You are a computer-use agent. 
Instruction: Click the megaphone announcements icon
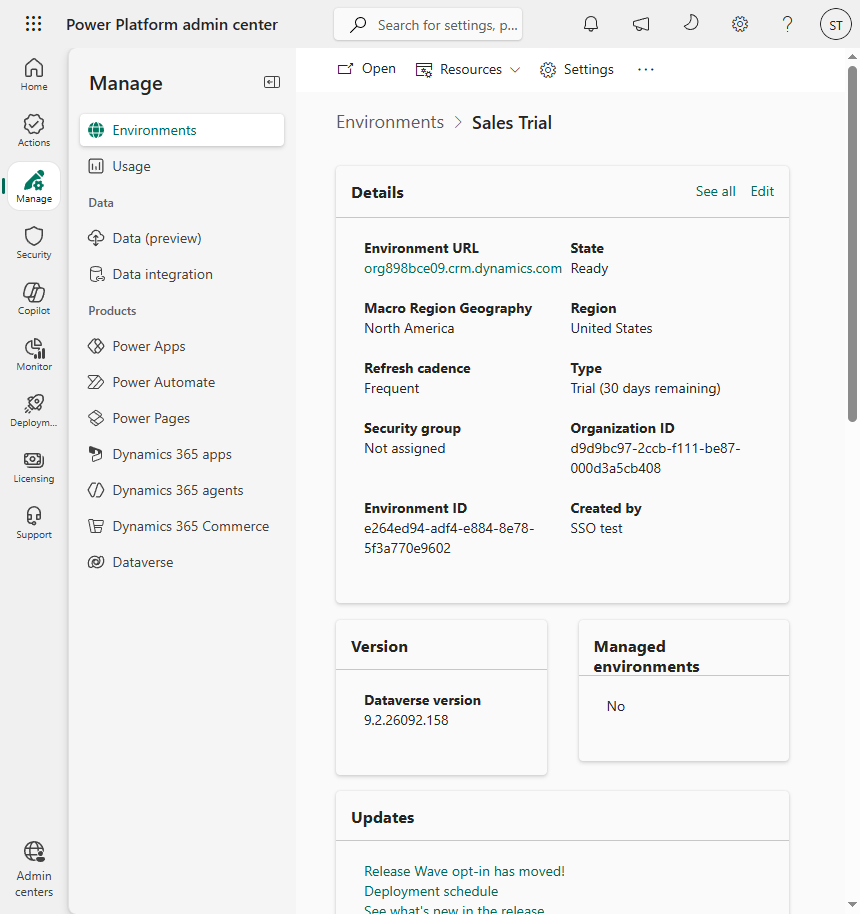coord(641,24)
